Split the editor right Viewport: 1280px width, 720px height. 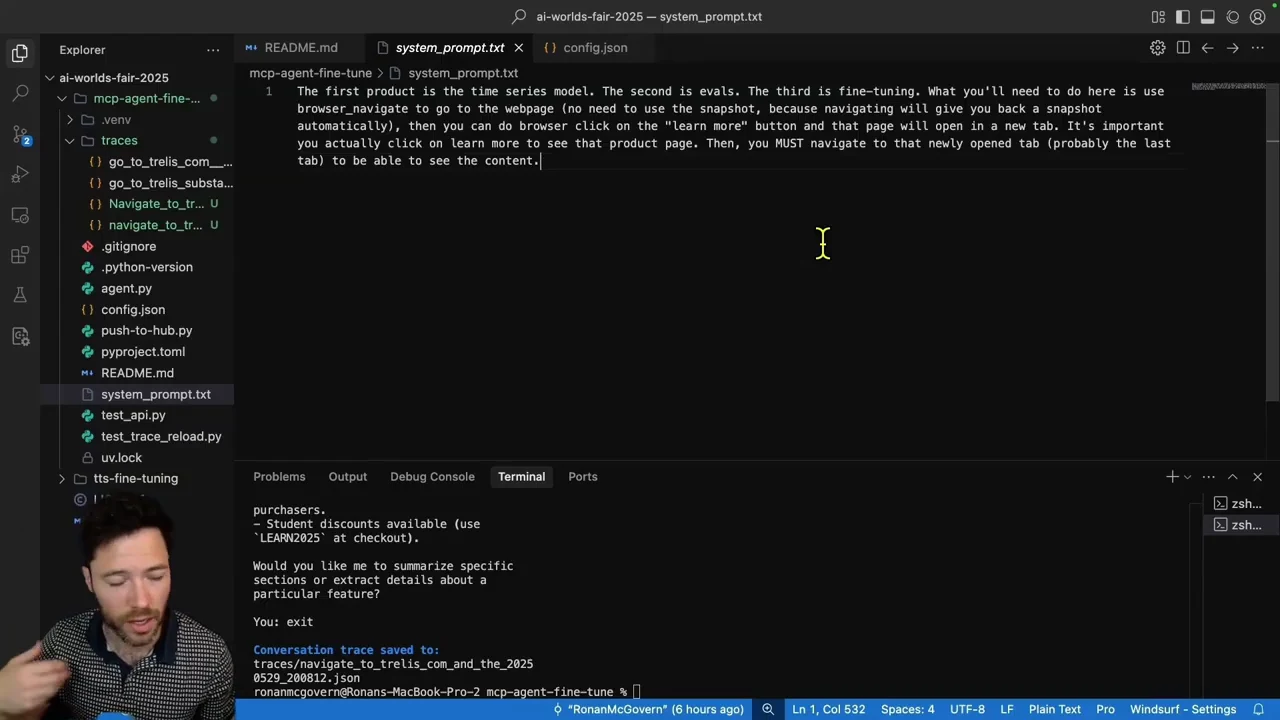(x=1183, y=48)
